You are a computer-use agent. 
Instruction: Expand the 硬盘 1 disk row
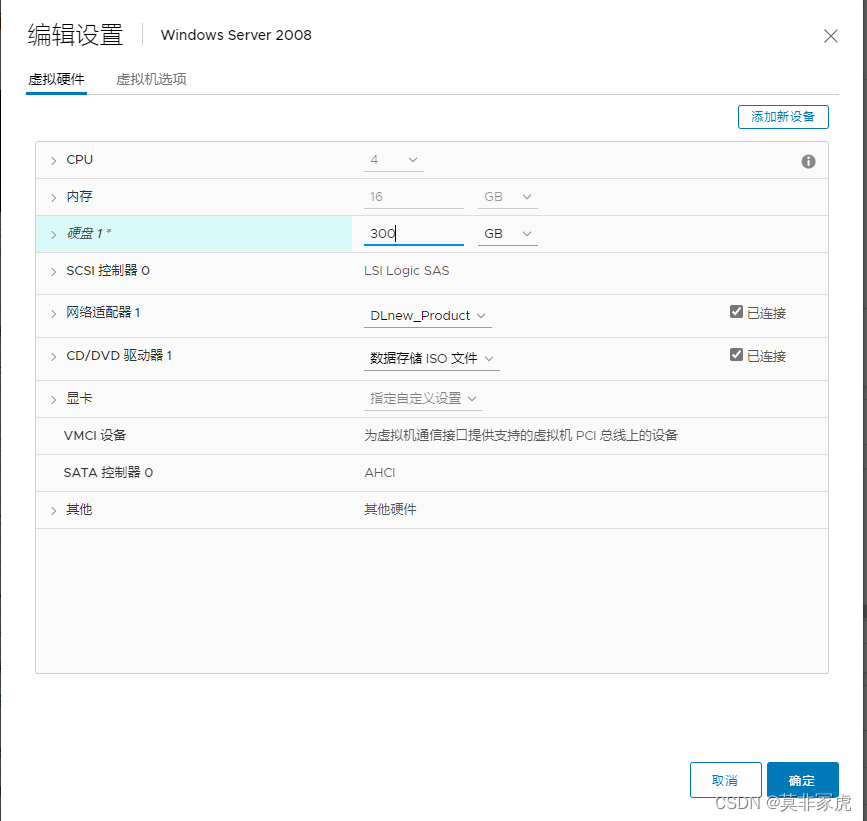(x=54, y=235)
